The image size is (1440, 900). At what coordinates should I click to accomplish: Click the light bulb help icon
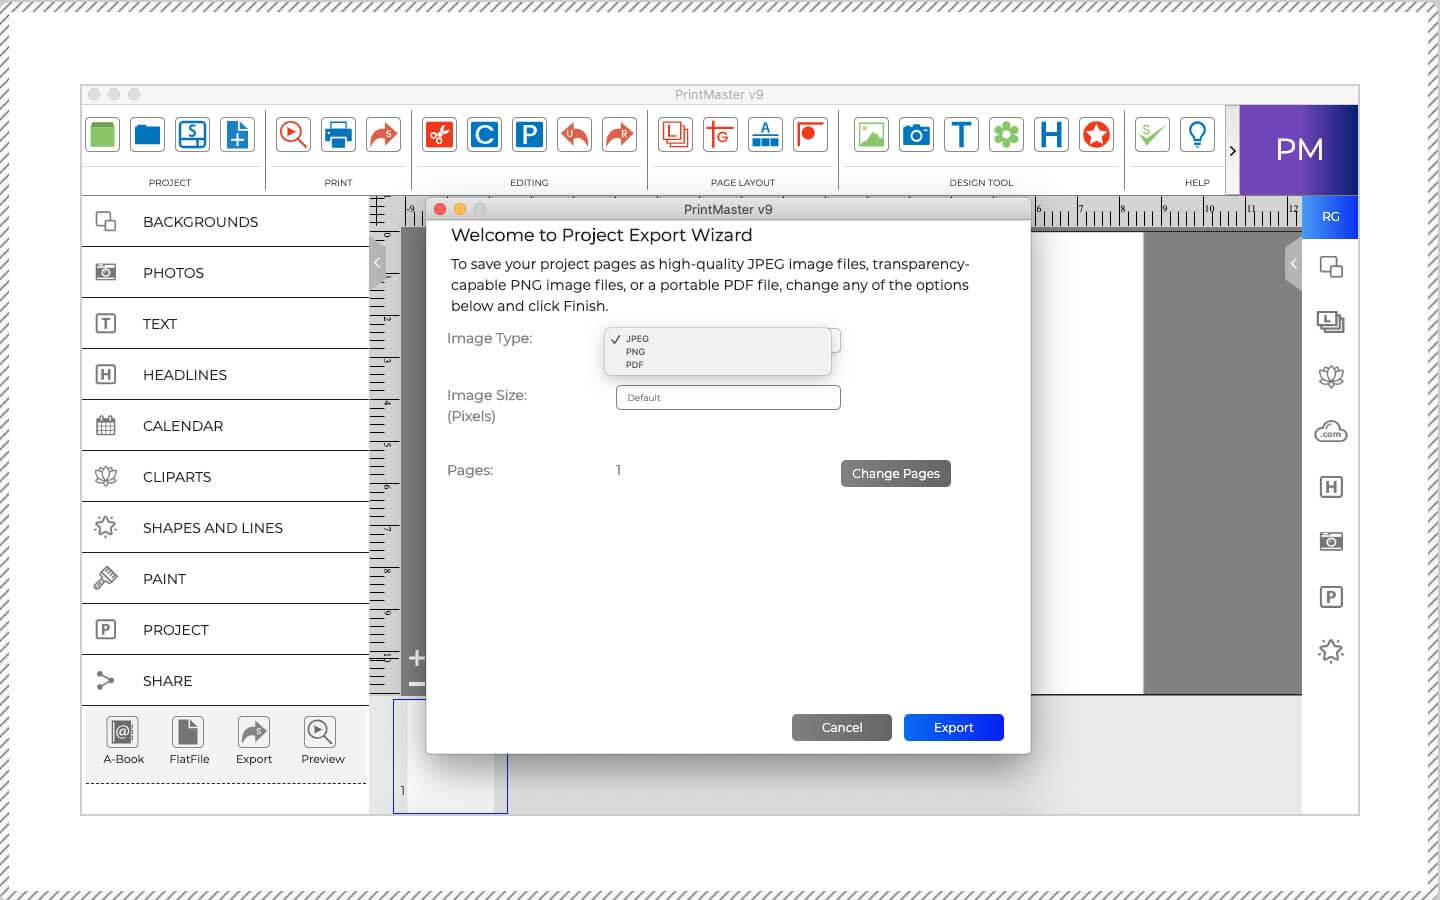coord(1197,134)
